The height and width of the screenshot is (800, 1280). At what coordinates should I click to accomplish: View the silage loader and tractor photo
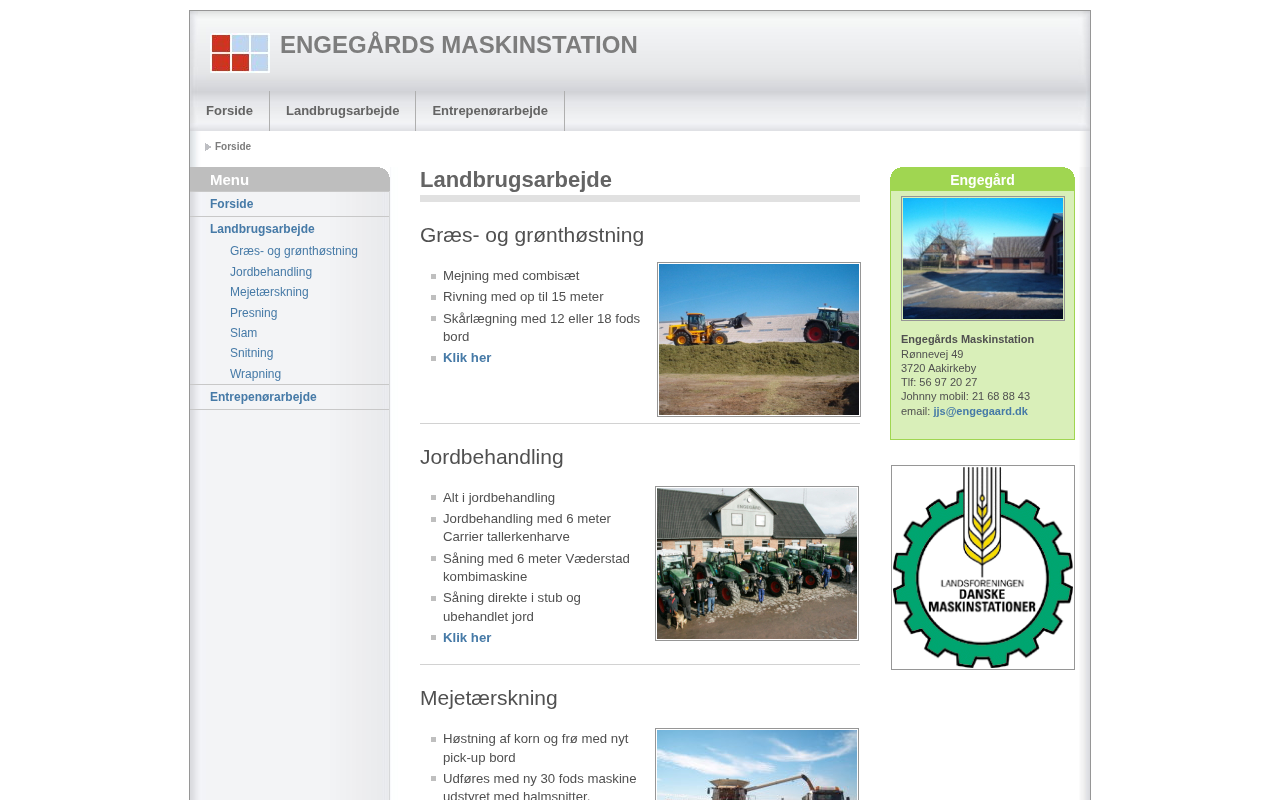[759, 339]
